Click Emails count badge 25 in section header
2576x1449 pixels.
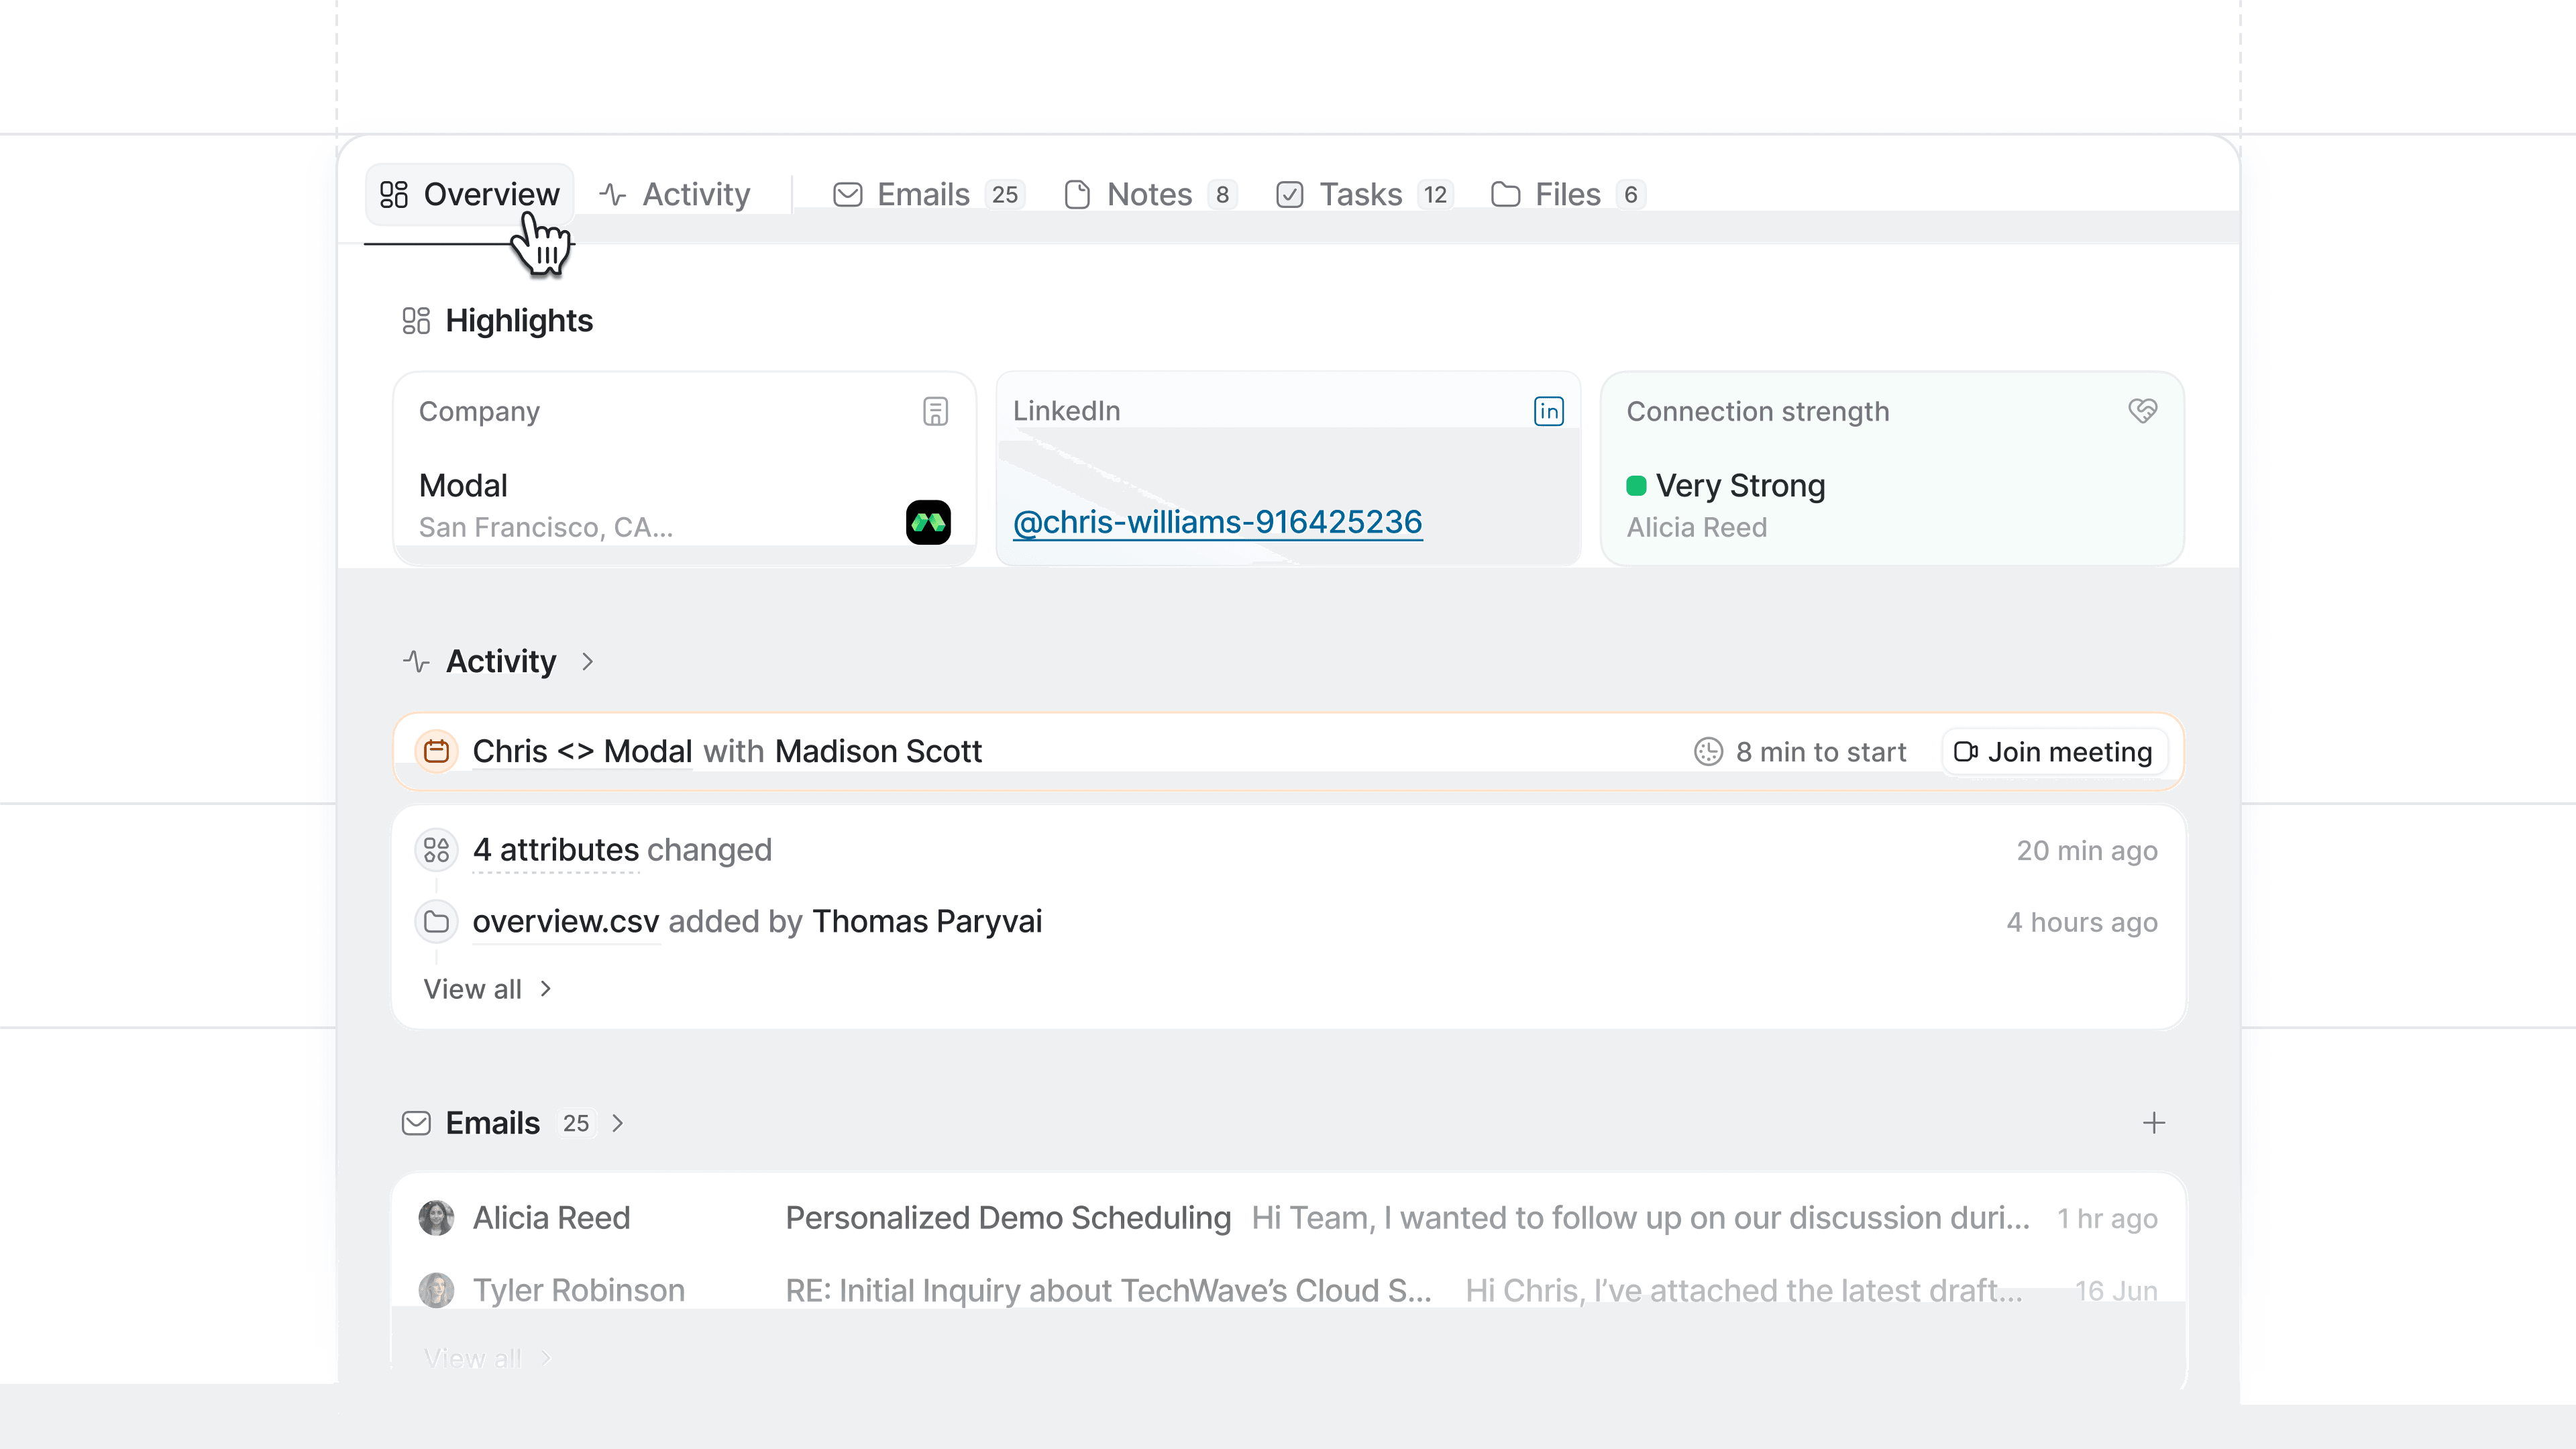(576, 1123)
